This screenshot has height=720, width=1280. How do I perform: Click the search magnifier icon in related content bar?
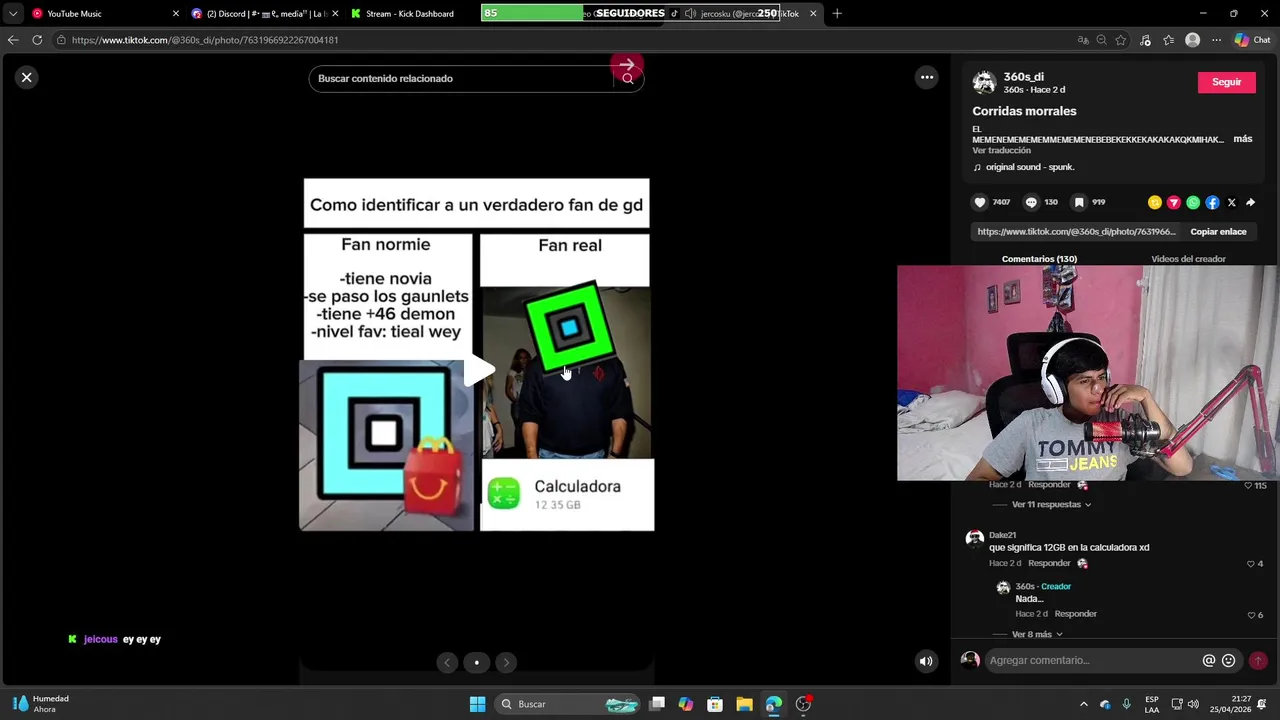point(627,78)
